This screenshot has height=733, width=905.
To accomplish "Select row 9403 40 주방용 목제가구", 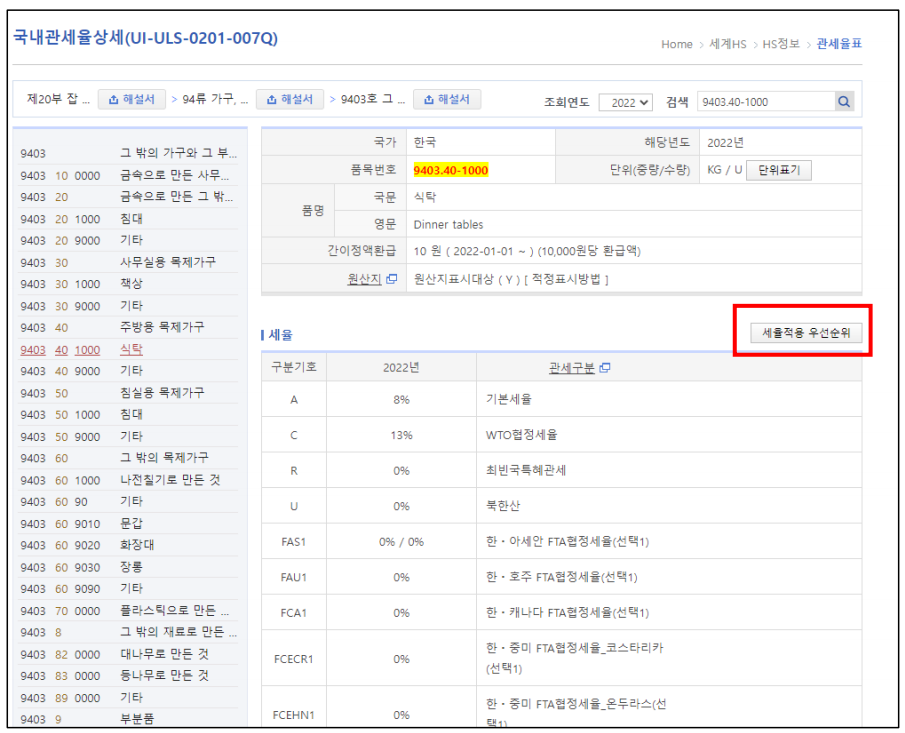I will coord(128,328).
